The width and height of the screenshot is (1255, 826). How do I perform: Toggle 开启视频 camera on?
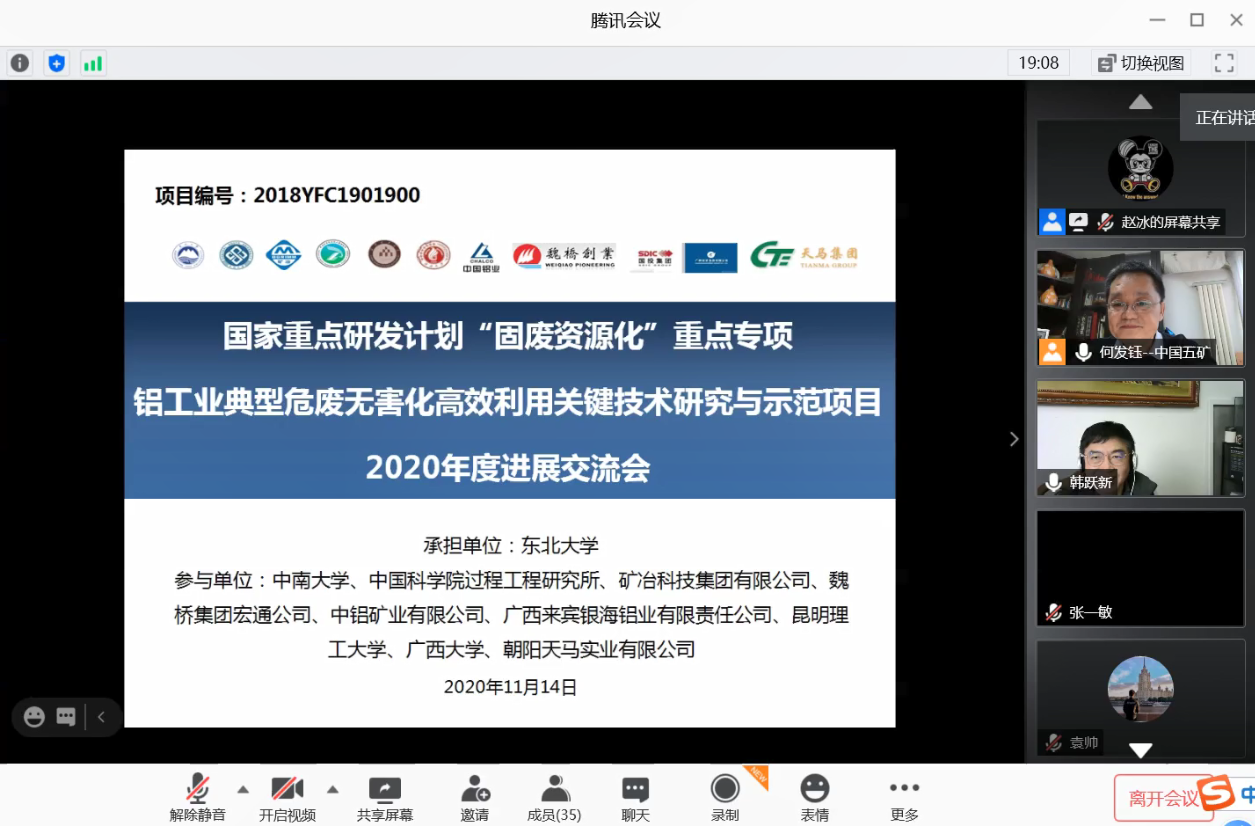287,798
